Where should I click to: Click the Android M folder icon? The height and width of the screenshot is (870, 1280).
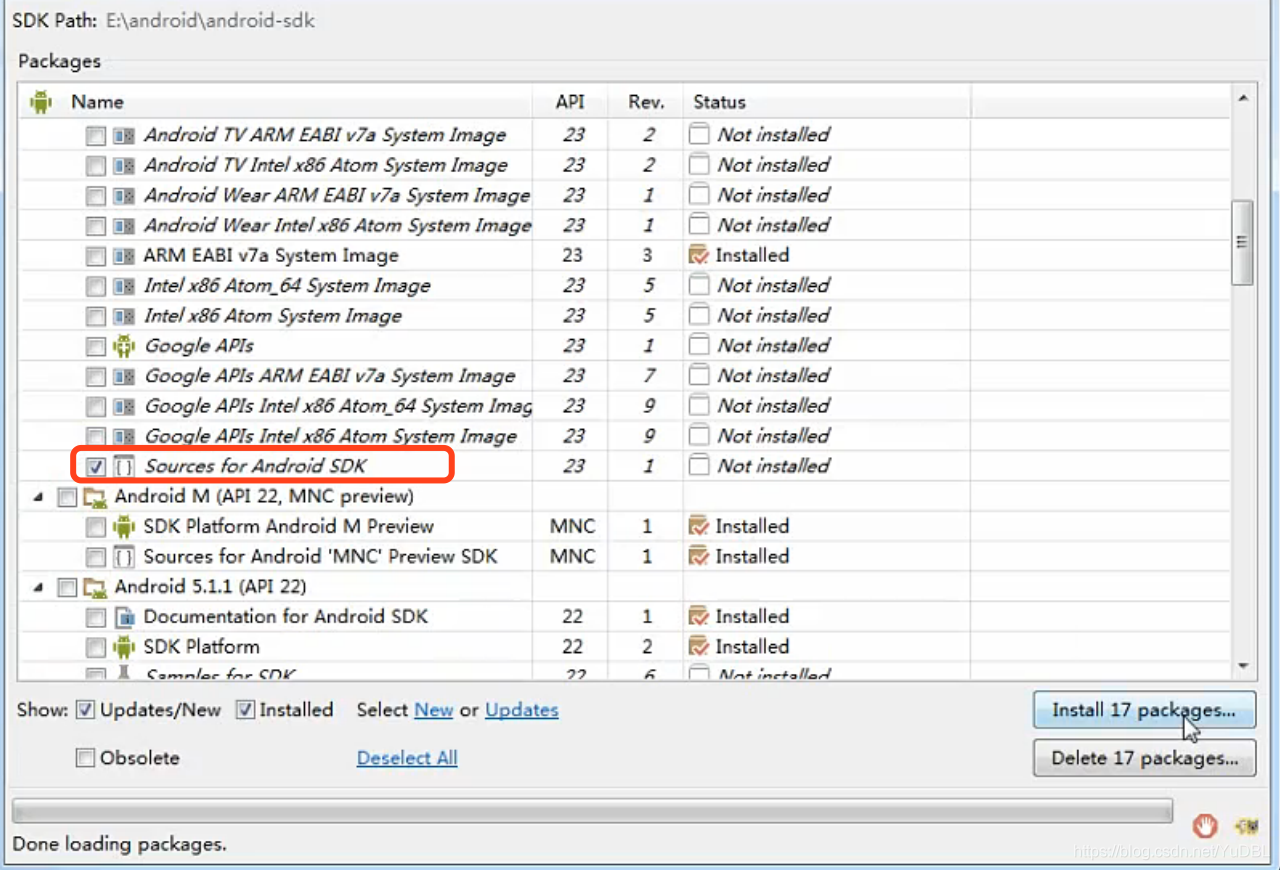(95, 497)
